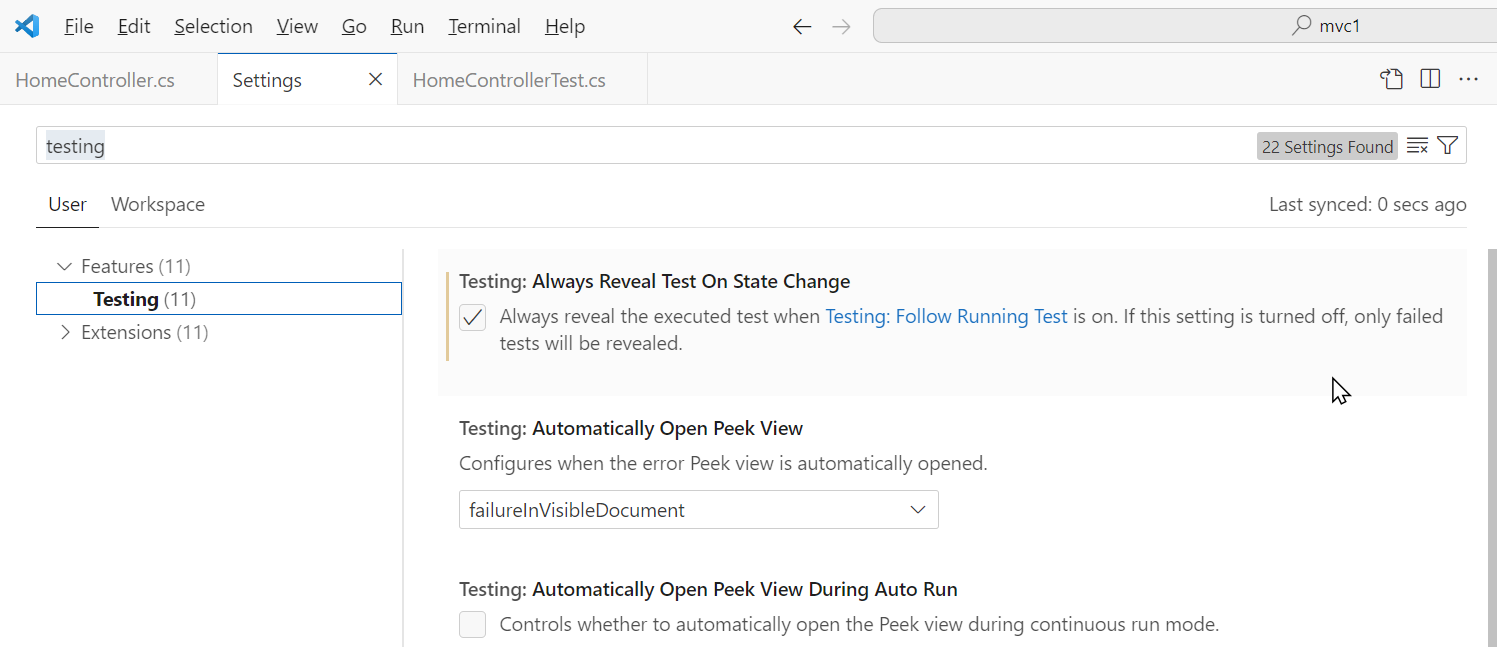
Task: Click the mvc1 command center search box
Action: pos(1185,26)
